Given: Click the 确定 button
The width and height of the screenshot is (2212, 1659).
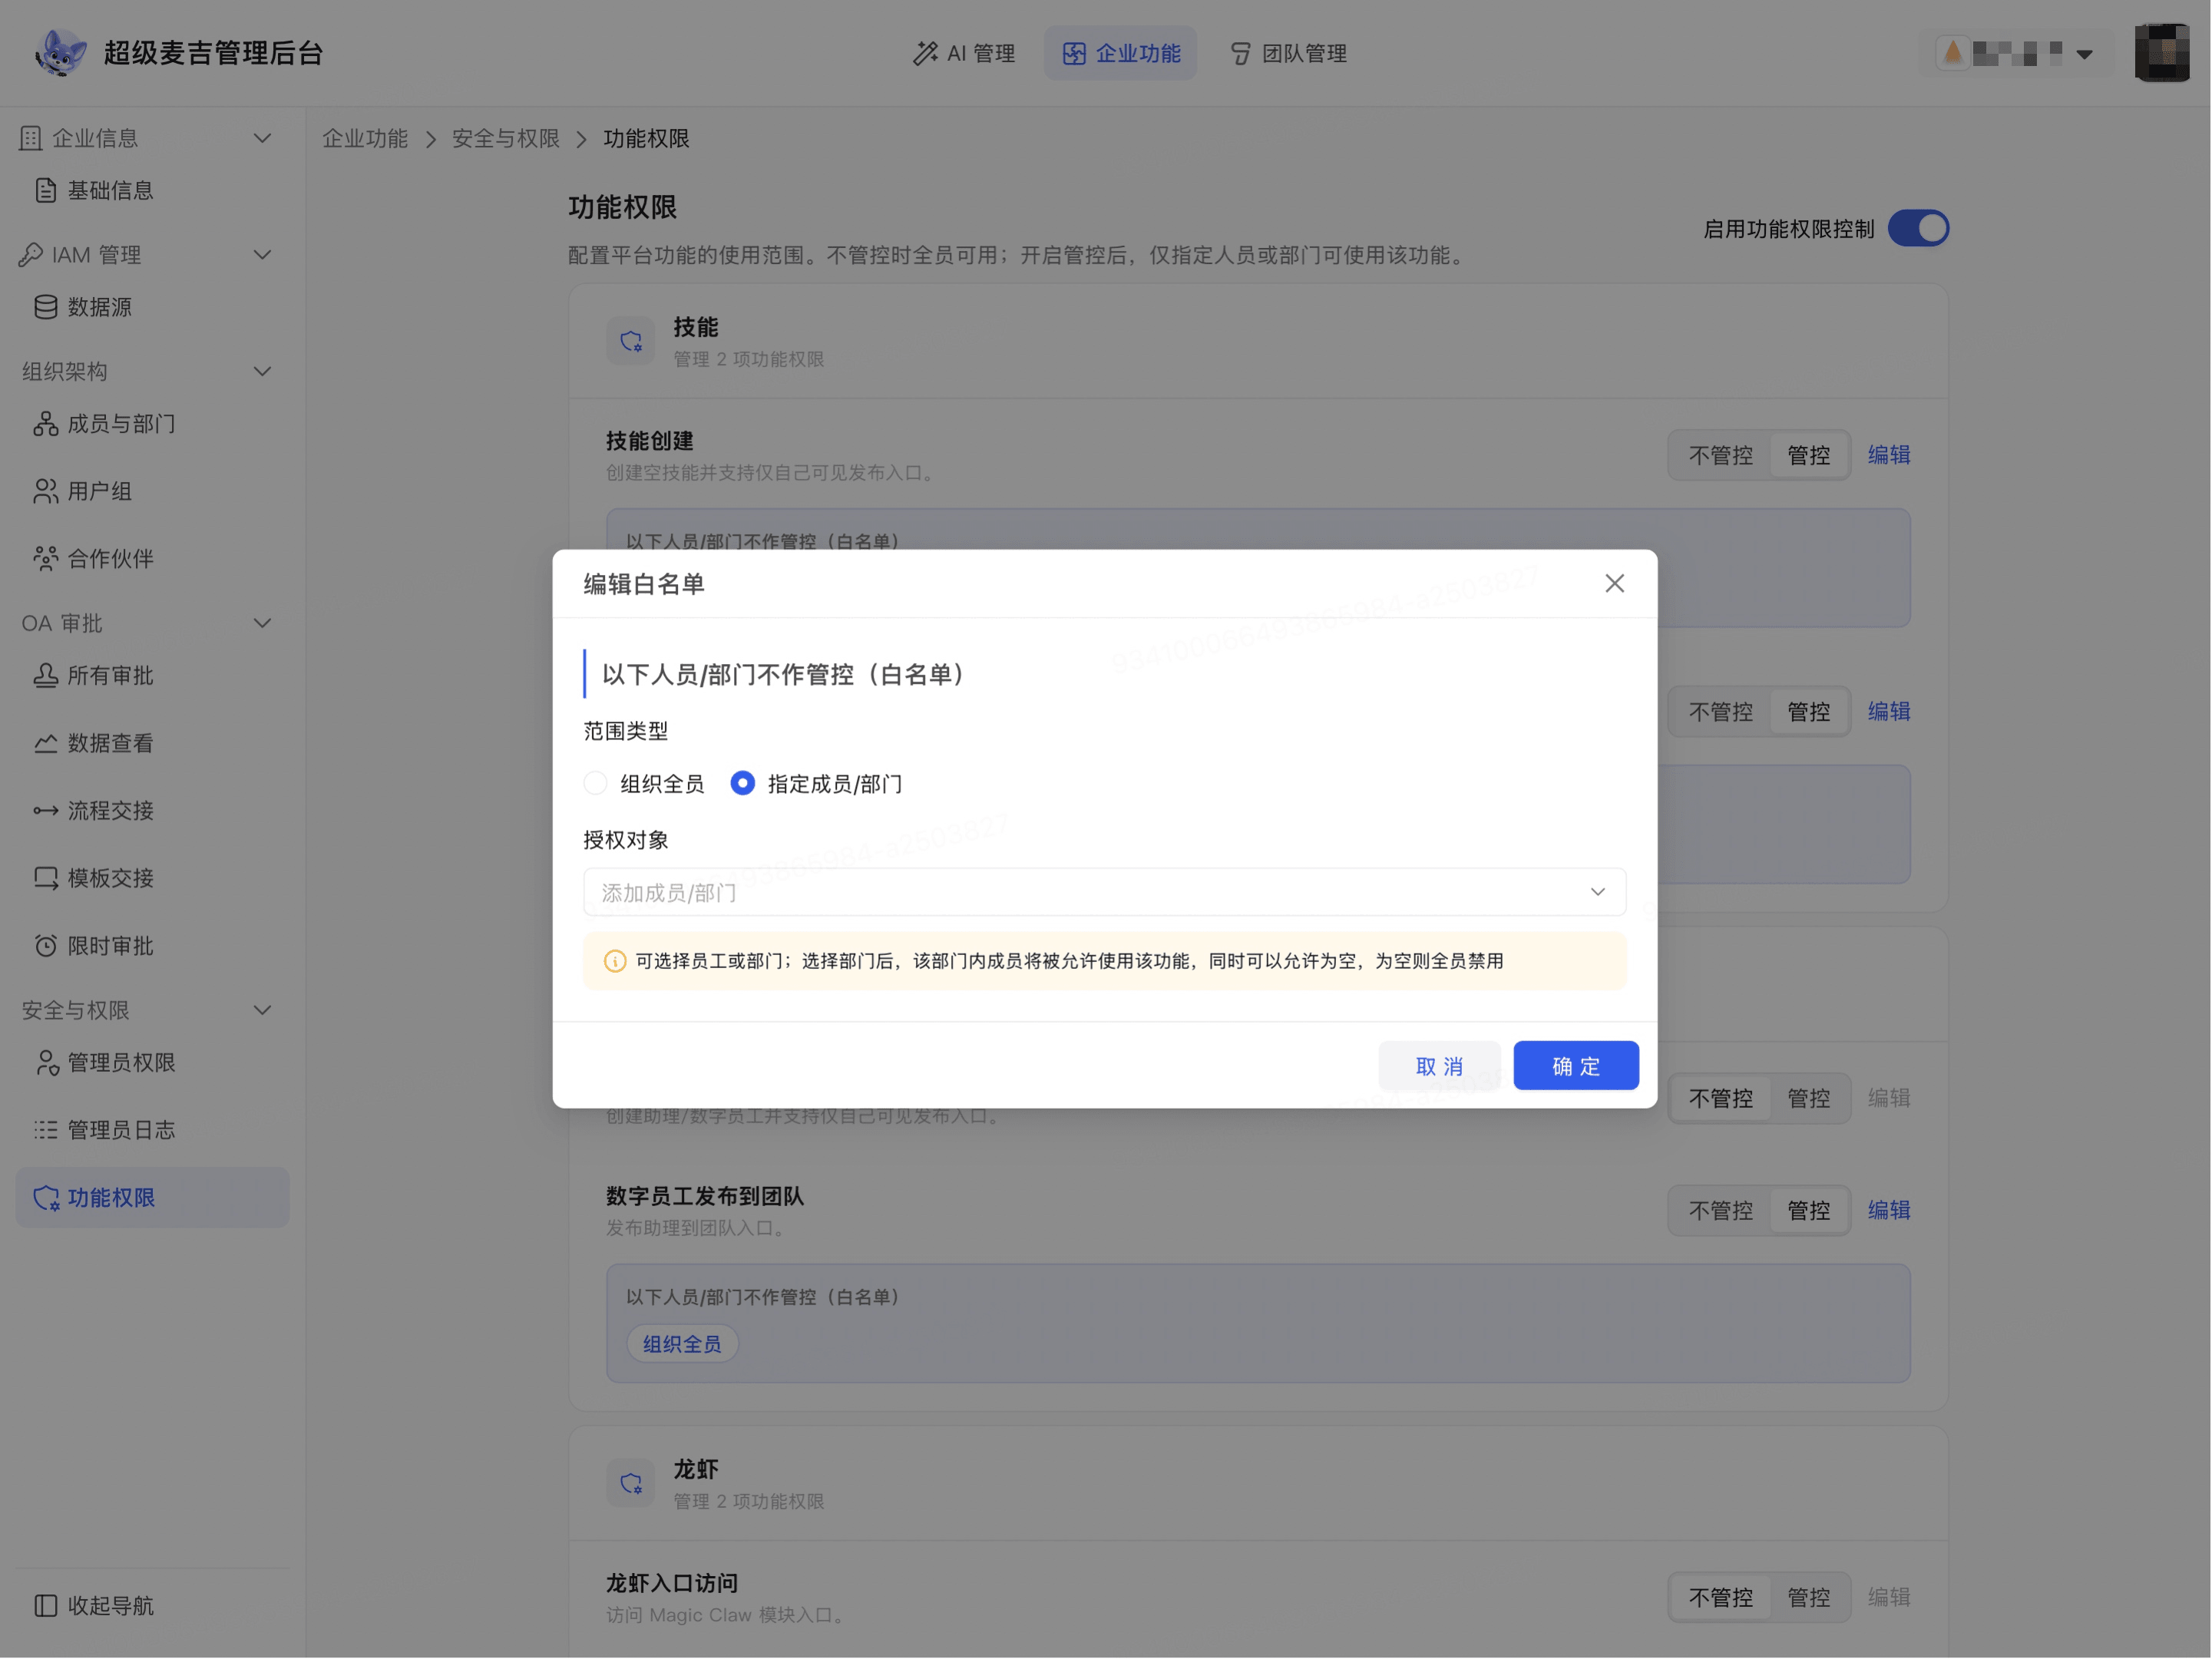Looking at the screenshot, I should (1577, 1066).
